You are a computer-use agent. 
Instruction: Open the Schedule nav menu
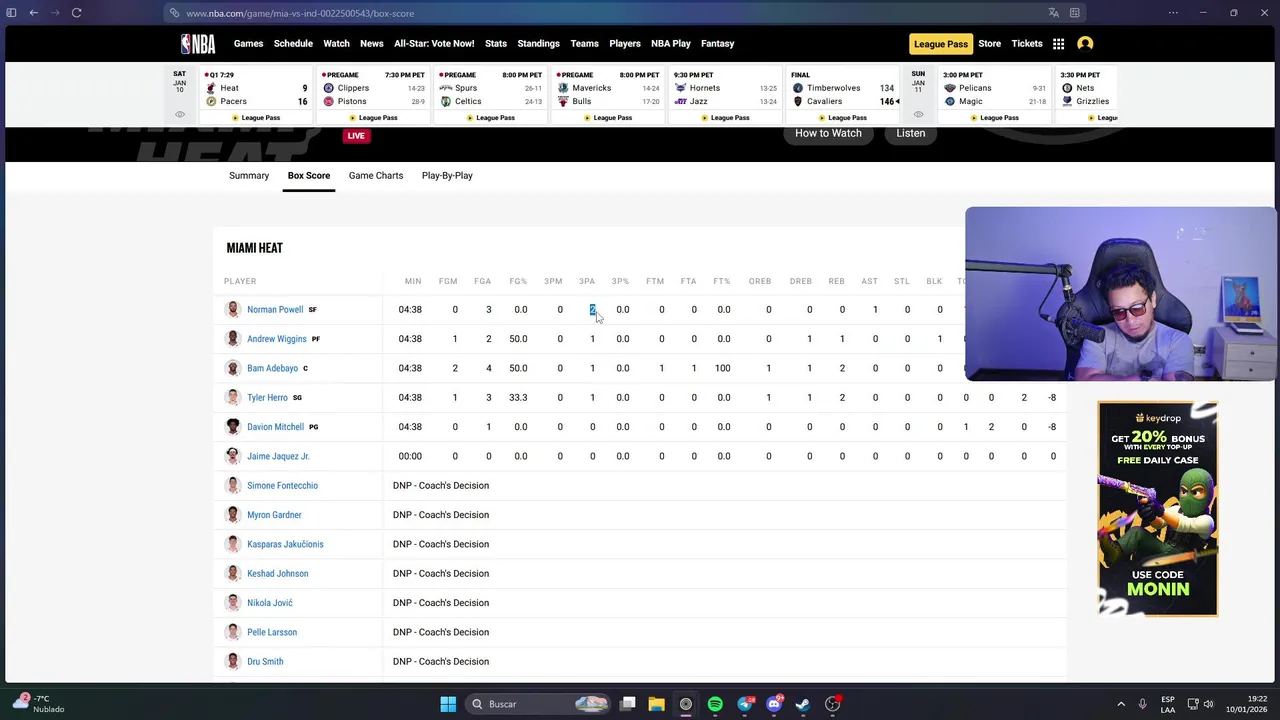(293, 44)
